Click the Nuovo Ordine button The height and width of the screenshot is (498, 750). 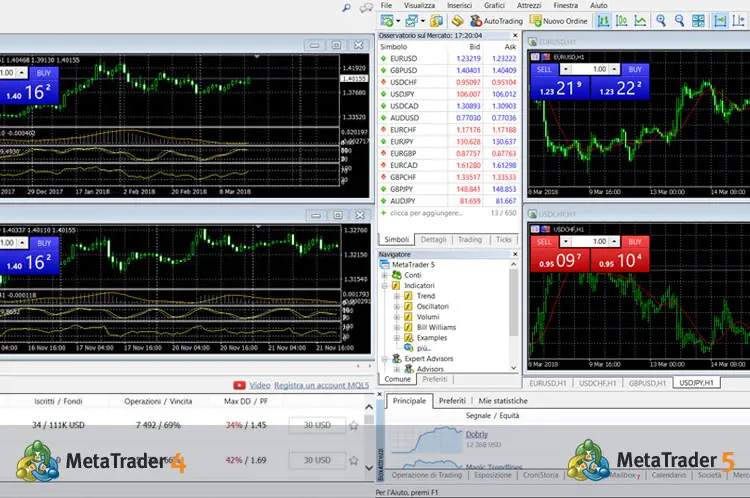(559, 21)
